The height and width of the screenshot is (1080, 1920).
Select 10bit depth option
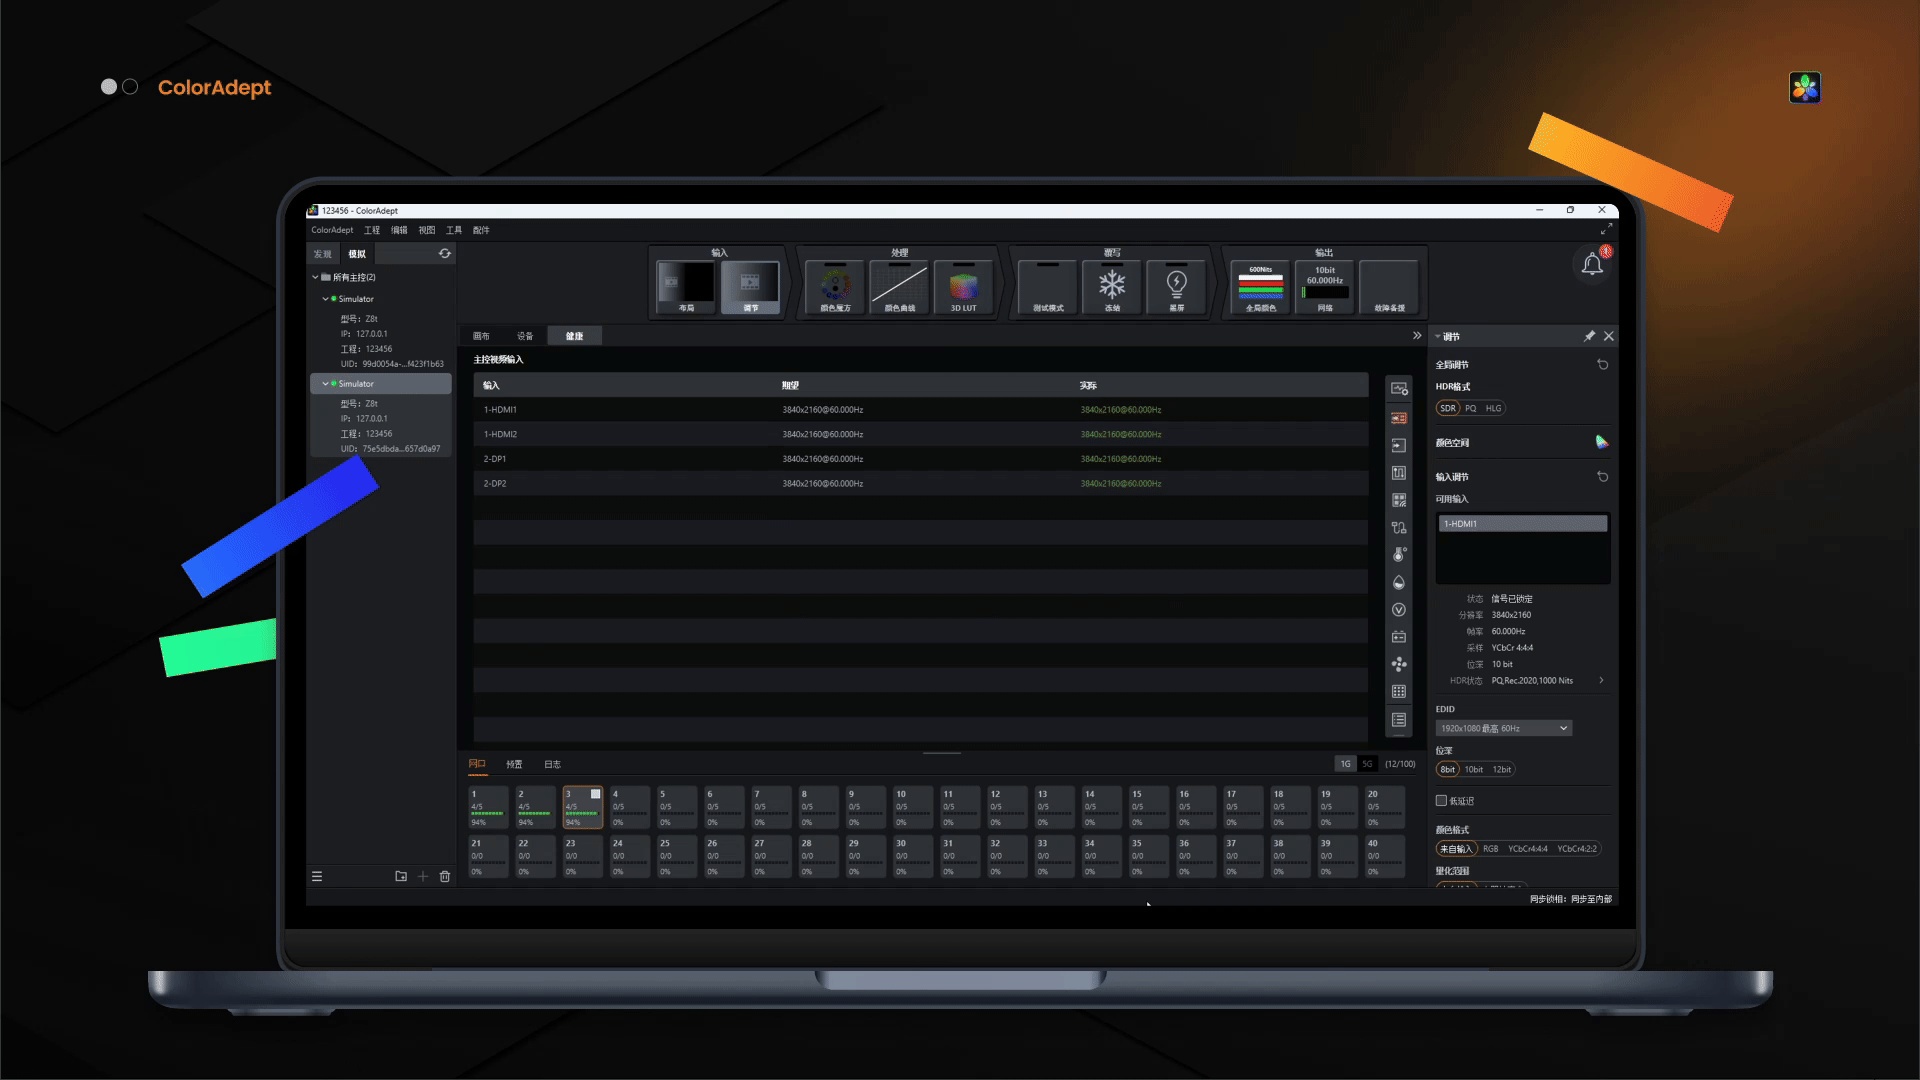click(x=1473, y=769)
